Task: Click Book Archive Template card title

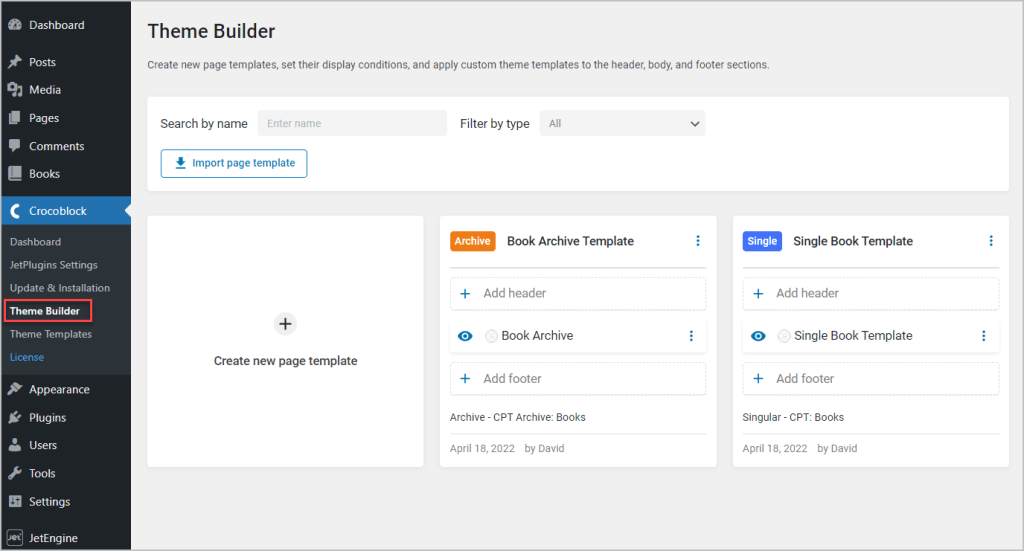Action: click(x=570, y=241)
